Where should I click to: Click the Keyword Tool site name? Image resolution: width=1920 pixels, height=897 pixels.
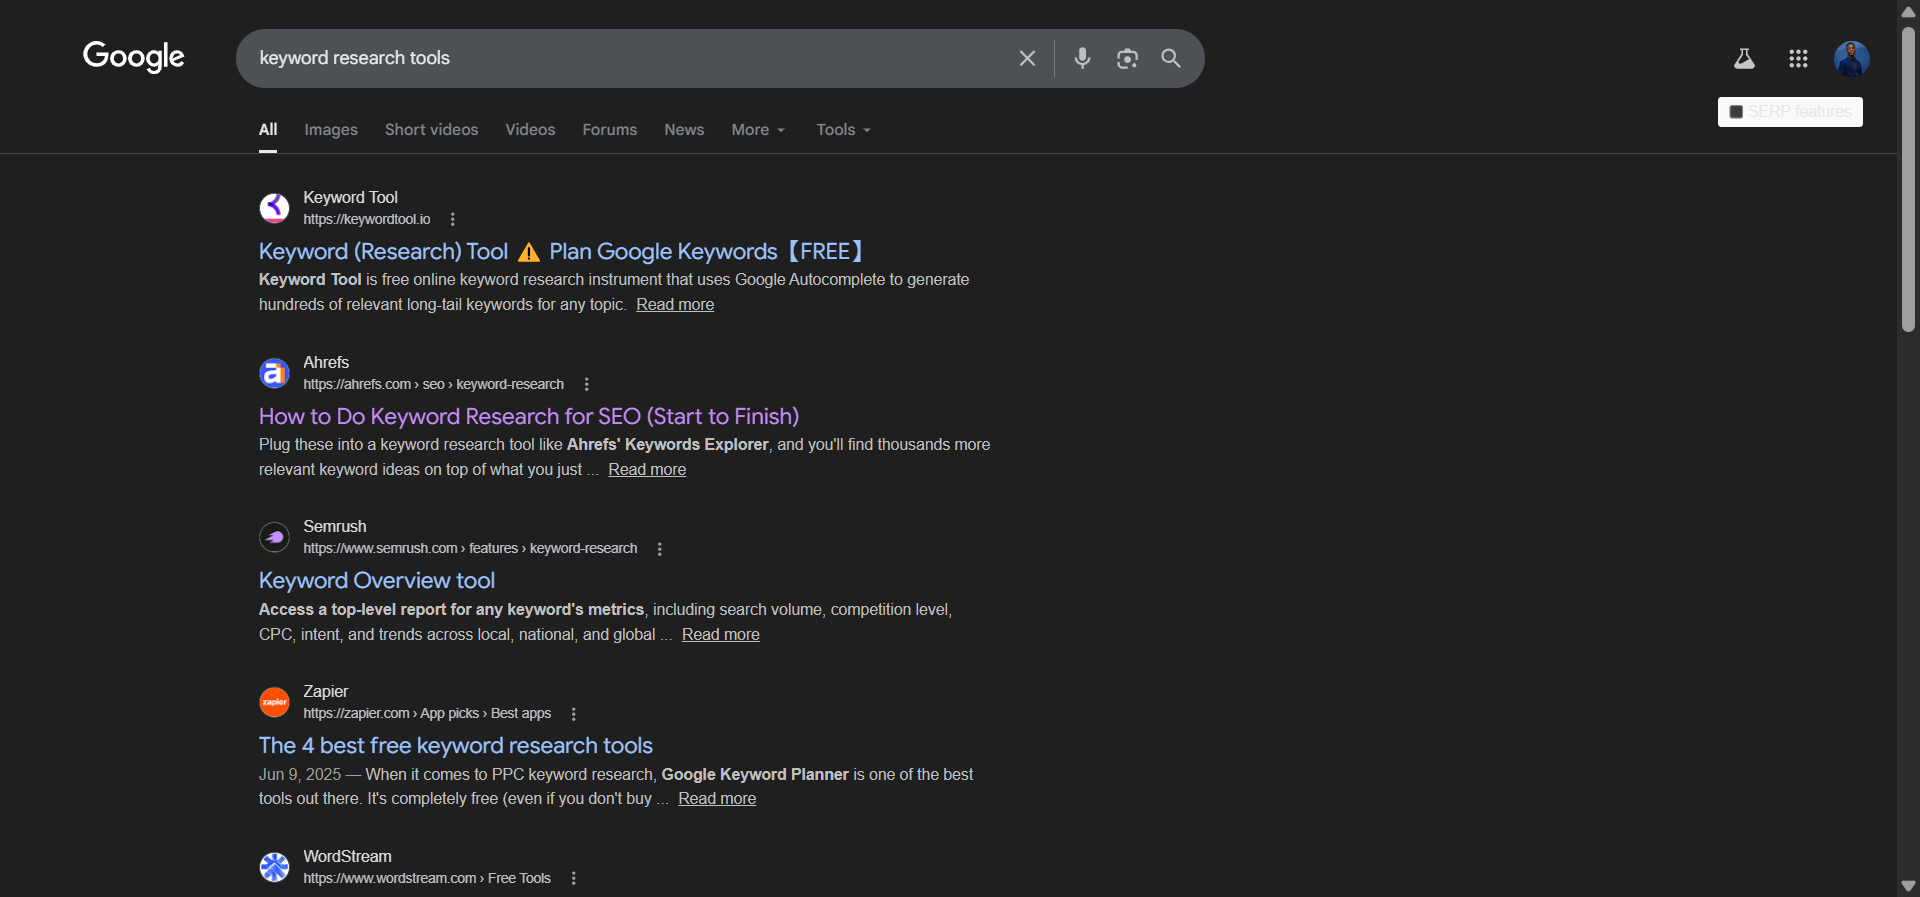(351, 198)
